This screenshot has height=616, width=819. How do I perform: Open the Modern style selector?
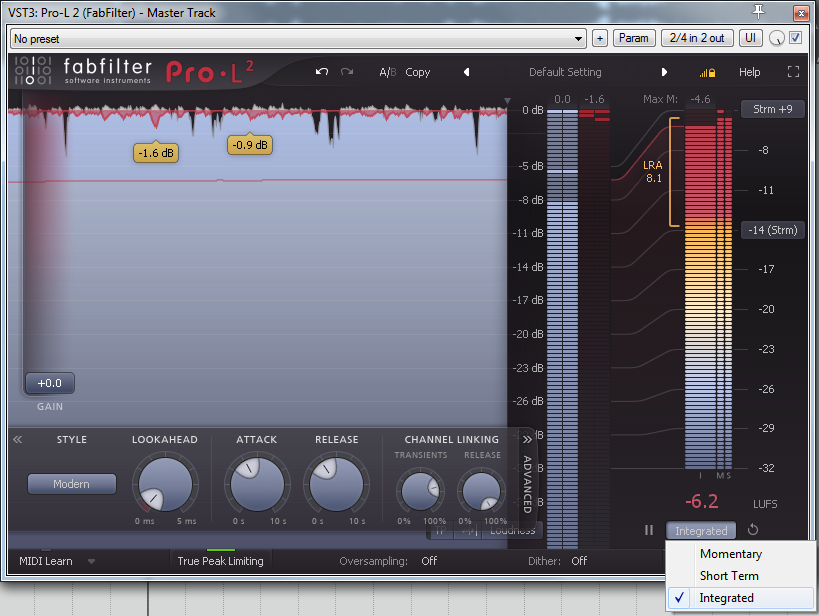(72, 484)
